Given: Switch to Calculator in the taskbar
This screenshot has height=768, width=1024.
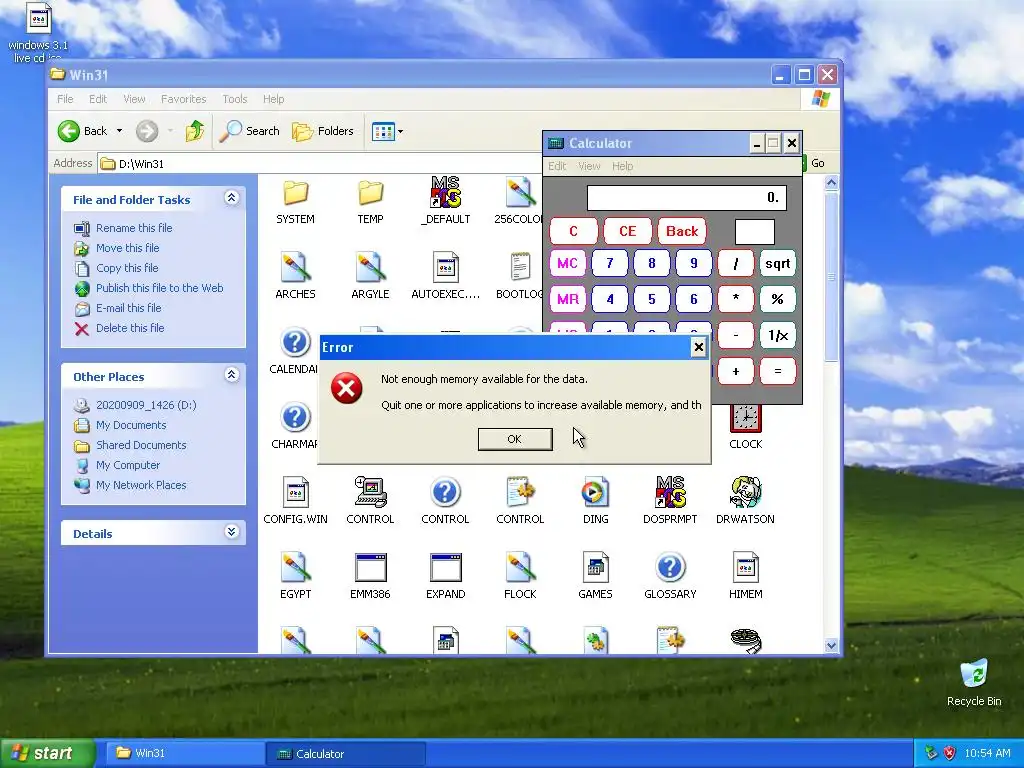Looking at the screenshot, I should pos(346,754).
